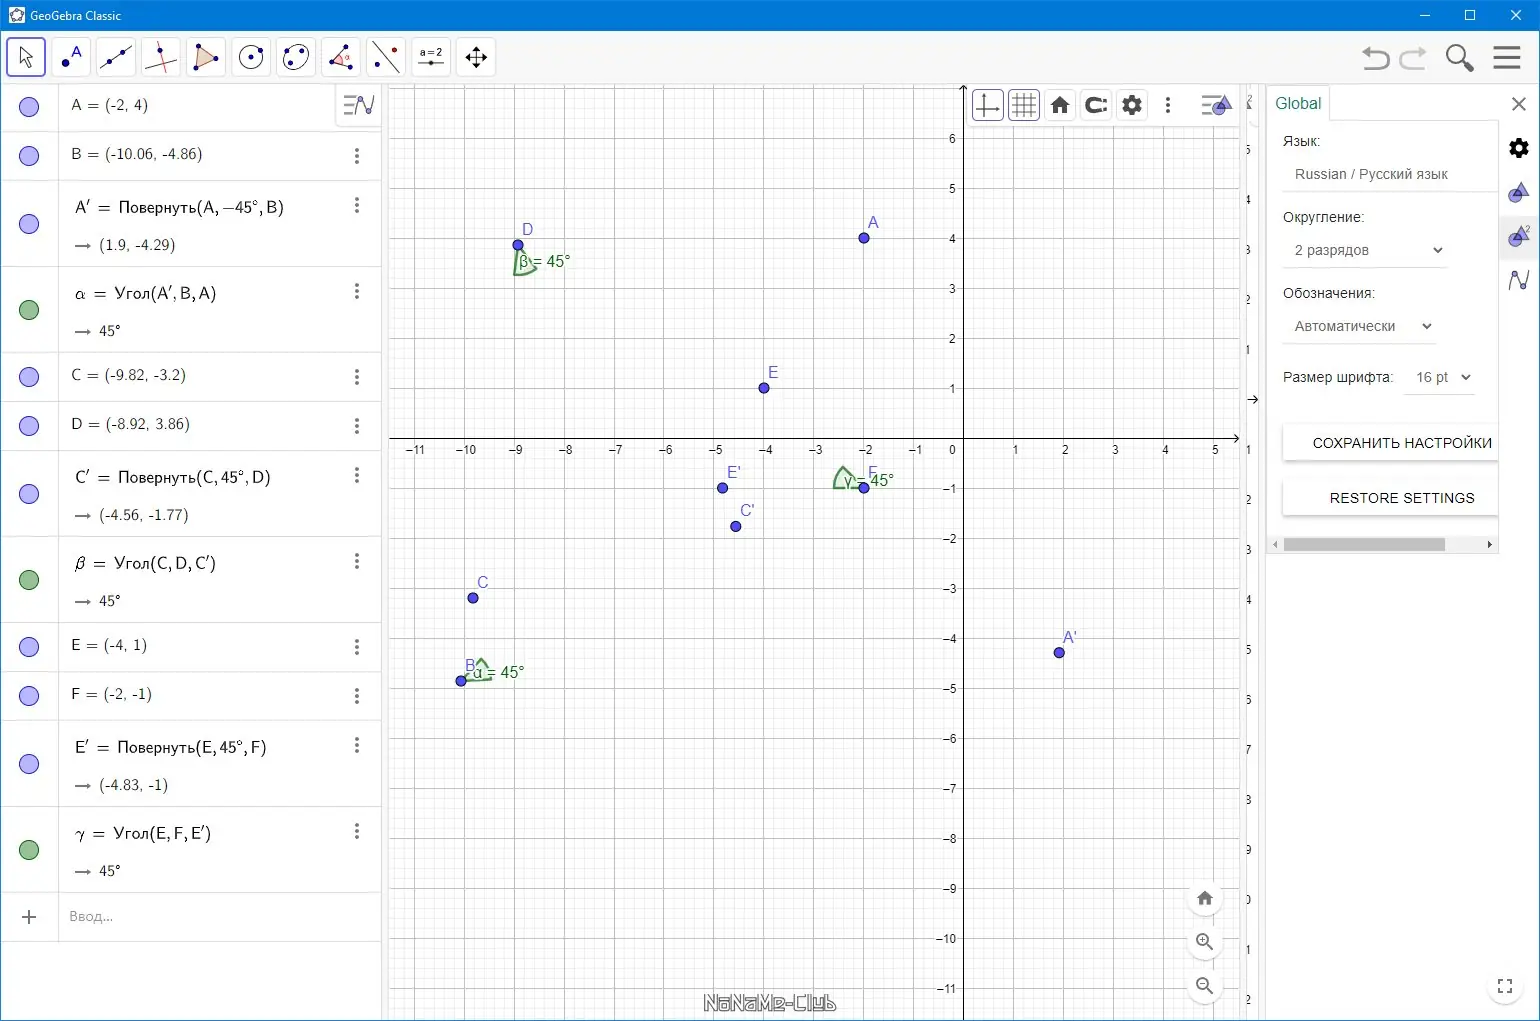Open Graphics settings in the side strip
This screenshot has width=1540, height=1021.
coord(1519,192)
